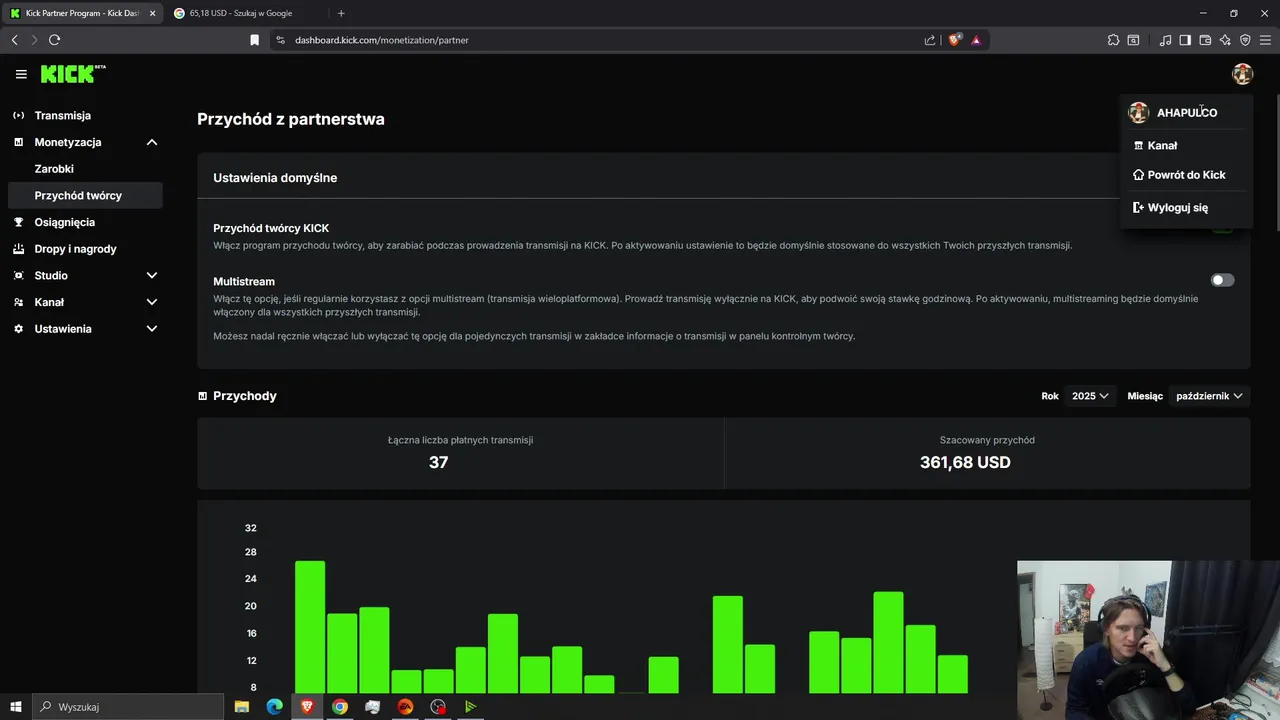
Task: Open the Rok 2025 year dropdown
Action: pyautogui.click(x=1089, y=396)
